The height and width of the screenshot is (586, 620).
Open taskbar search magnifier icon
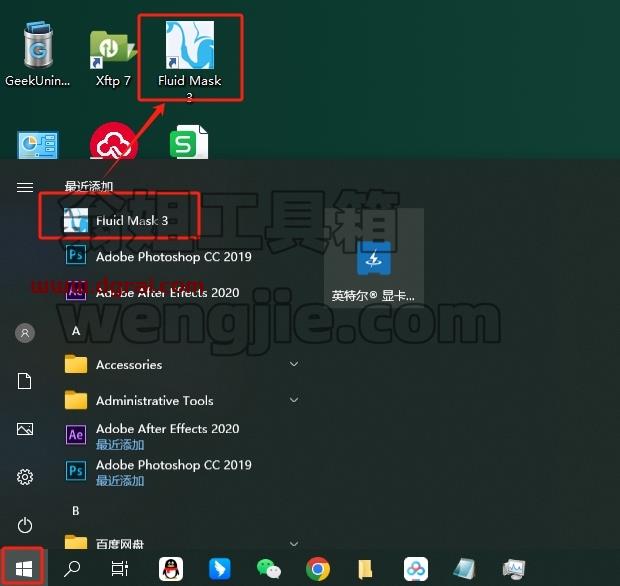72,569
